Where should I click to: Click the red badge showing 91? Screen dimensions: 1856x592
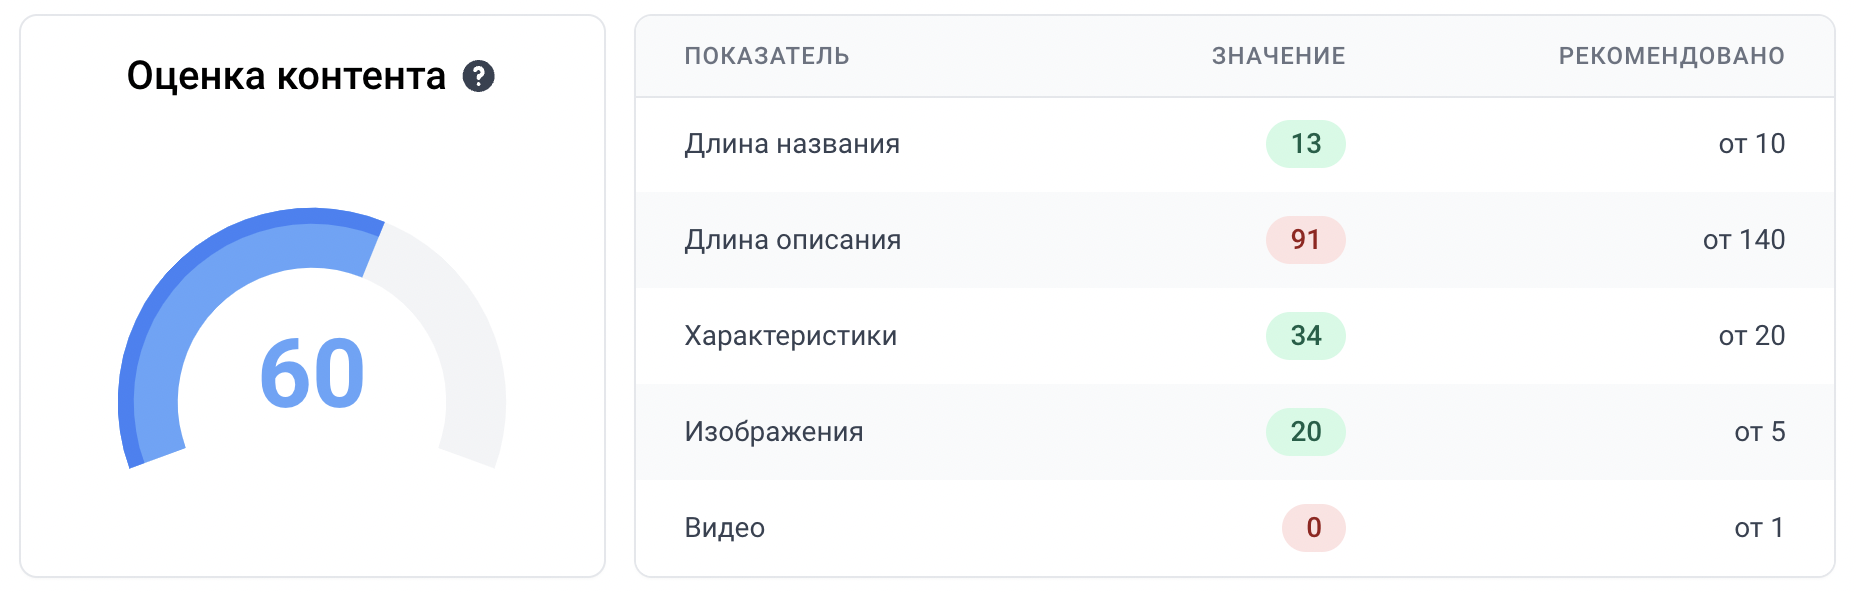pyautogui.click(x=1306, y=240)
